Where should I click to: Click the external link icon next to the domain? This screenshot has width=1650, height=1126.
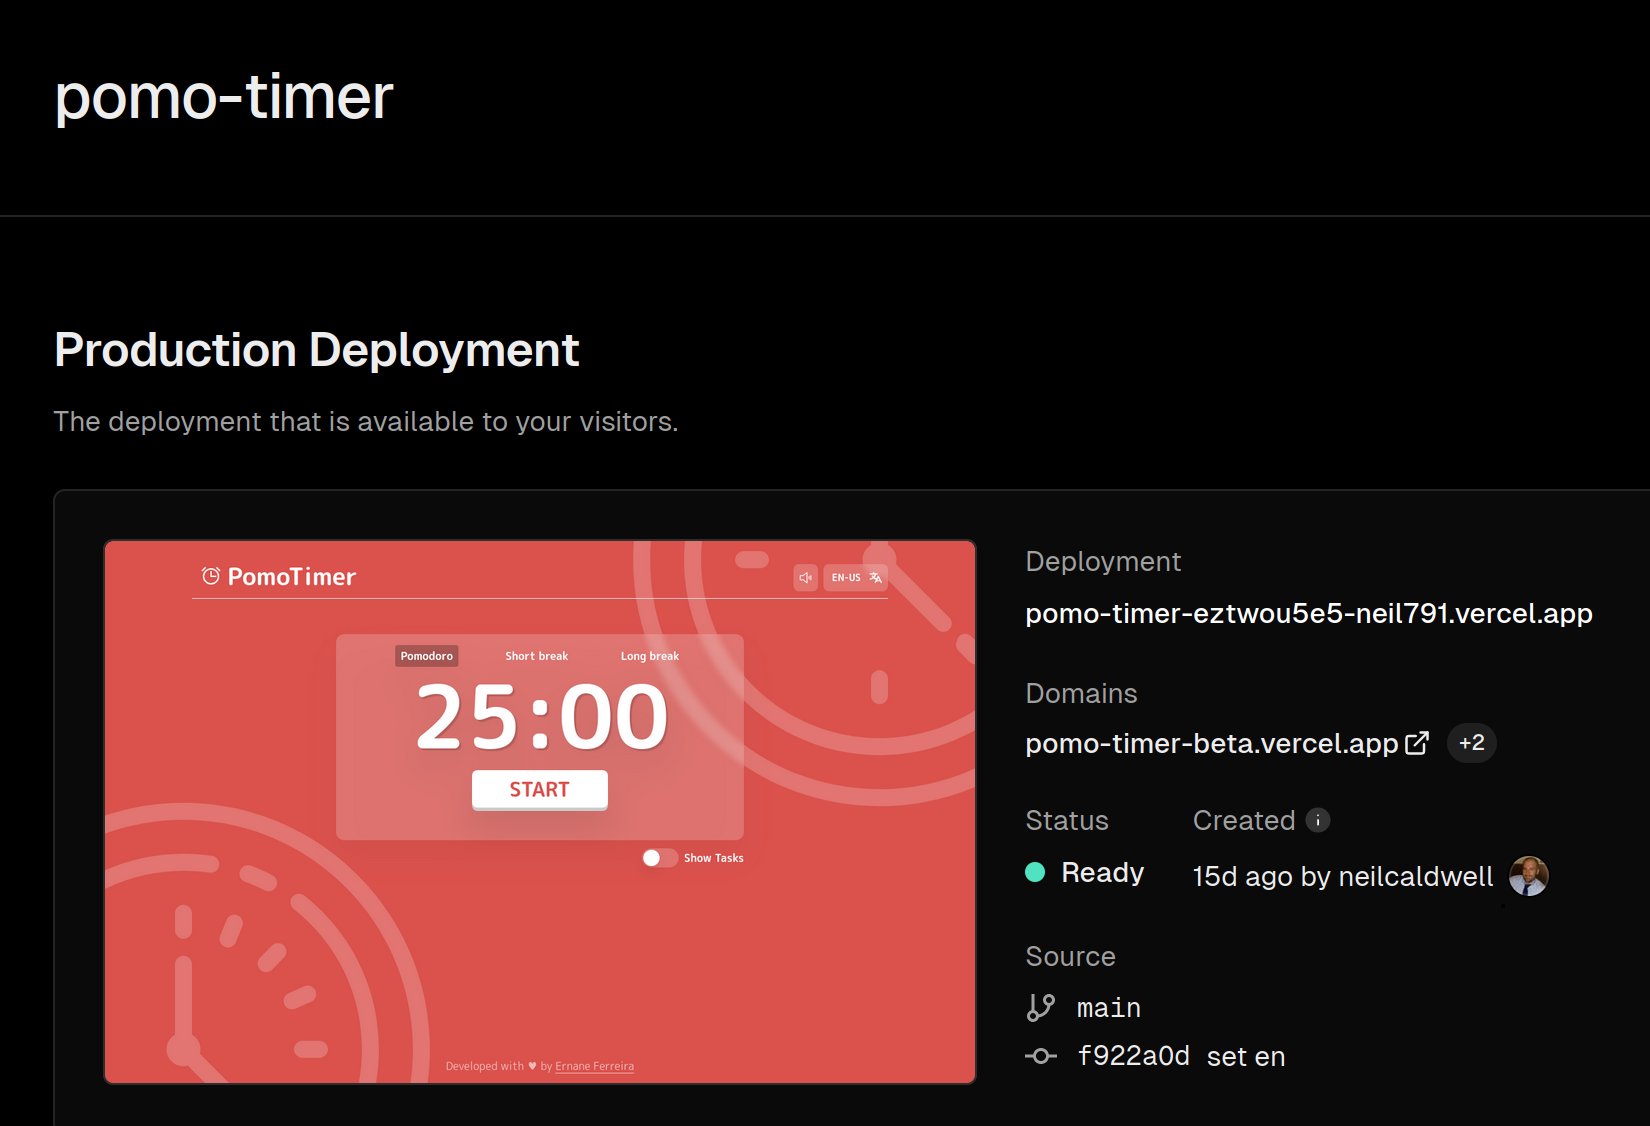[1416, 743]
